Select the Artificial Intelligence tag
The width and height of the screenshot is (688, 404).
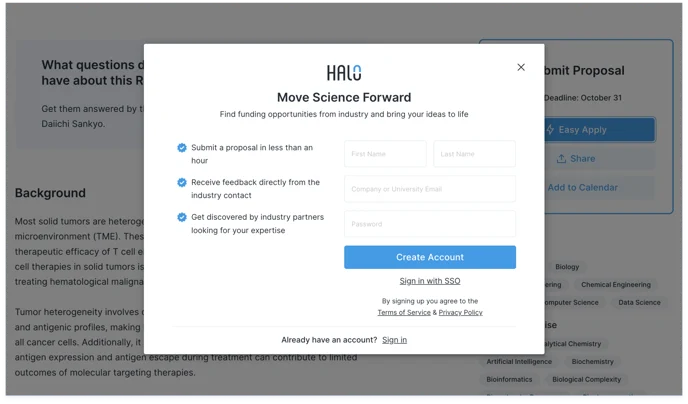tap(519, 361)
